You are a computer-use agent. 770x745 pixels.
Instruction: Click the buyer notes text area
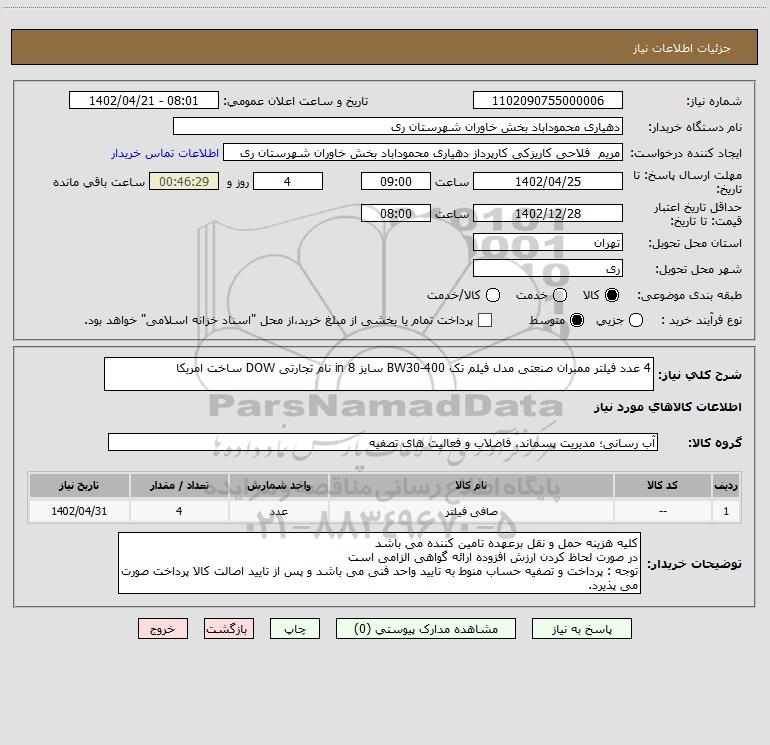[x=379, y=563]
